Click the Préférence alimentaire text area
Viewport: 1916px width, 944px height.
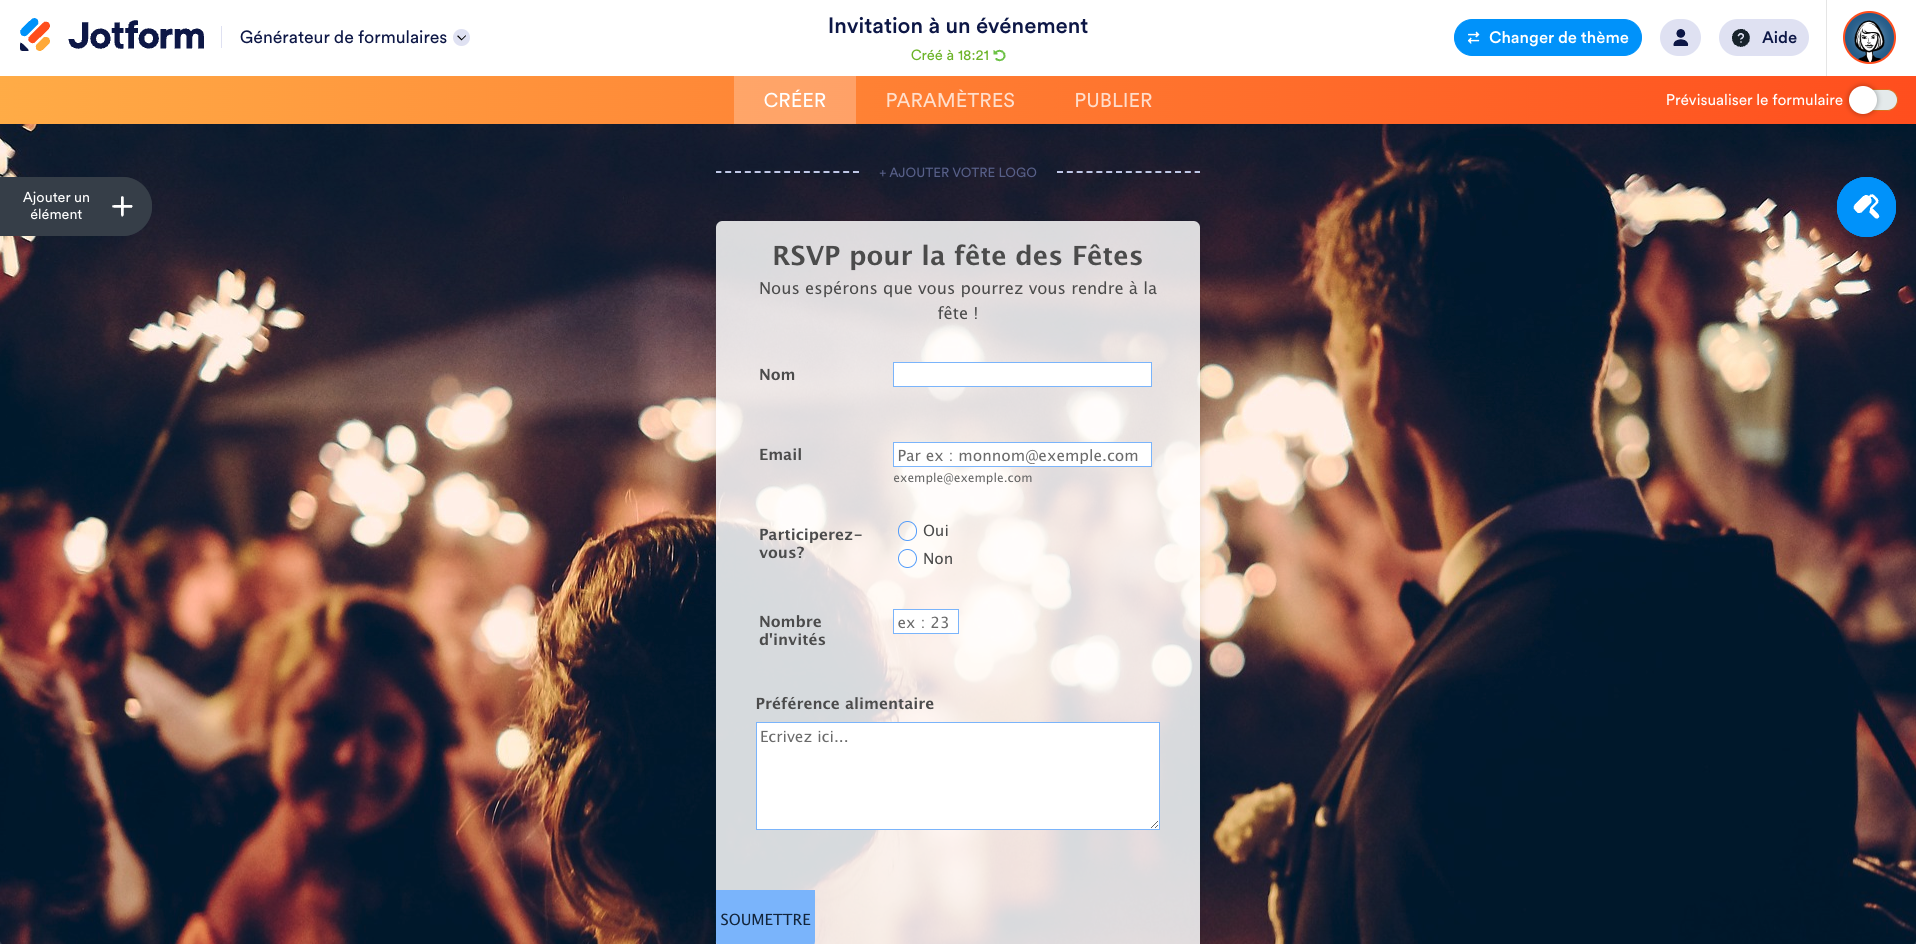click(958, 776)
